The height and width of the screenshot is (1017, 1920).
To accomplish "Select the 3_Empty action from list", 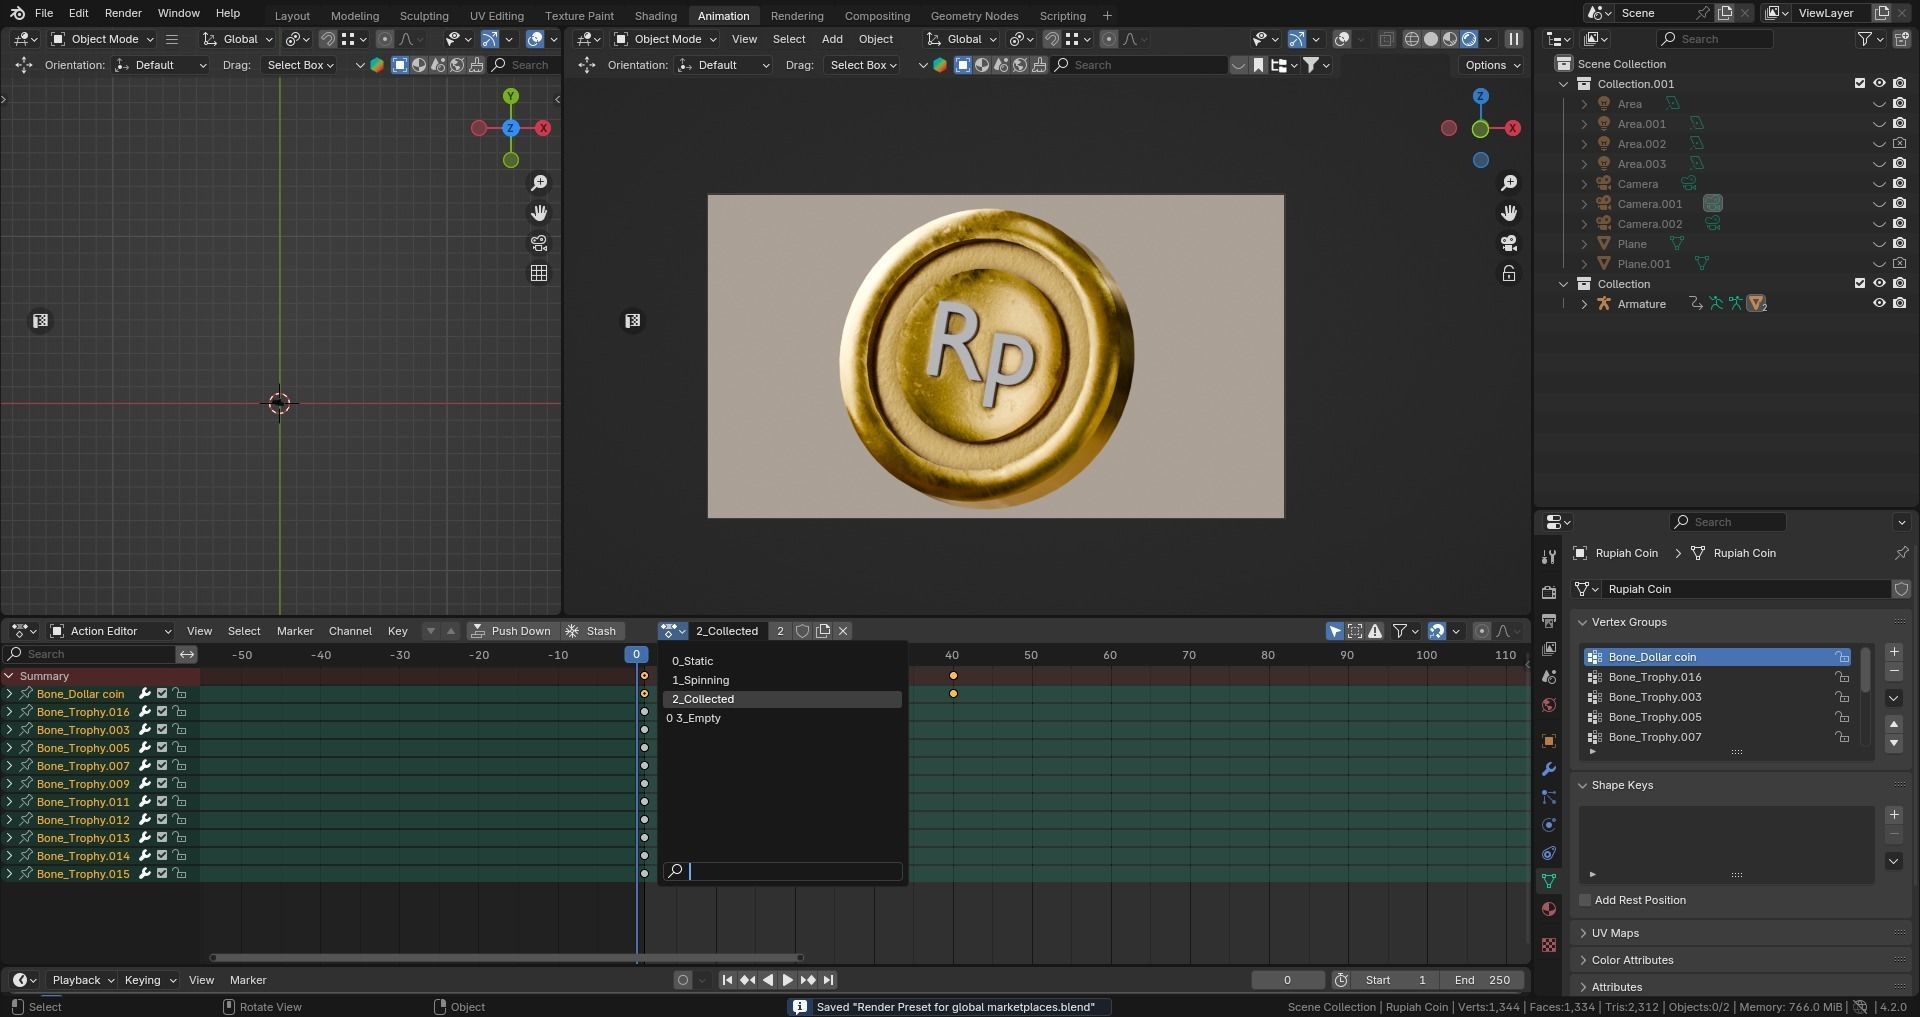I will [x=782, y=718].
